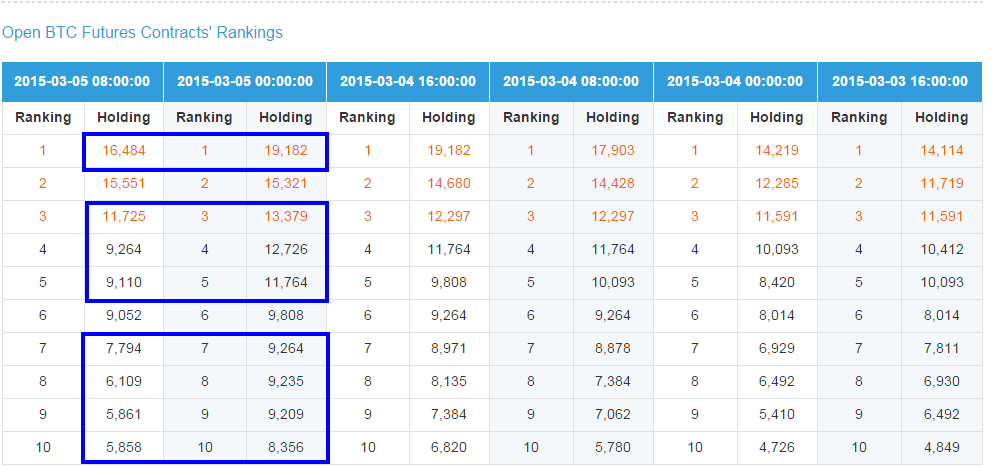Click the holding value 13,379
The height and width of the screenshot is (466, 997).
point(285,217)
